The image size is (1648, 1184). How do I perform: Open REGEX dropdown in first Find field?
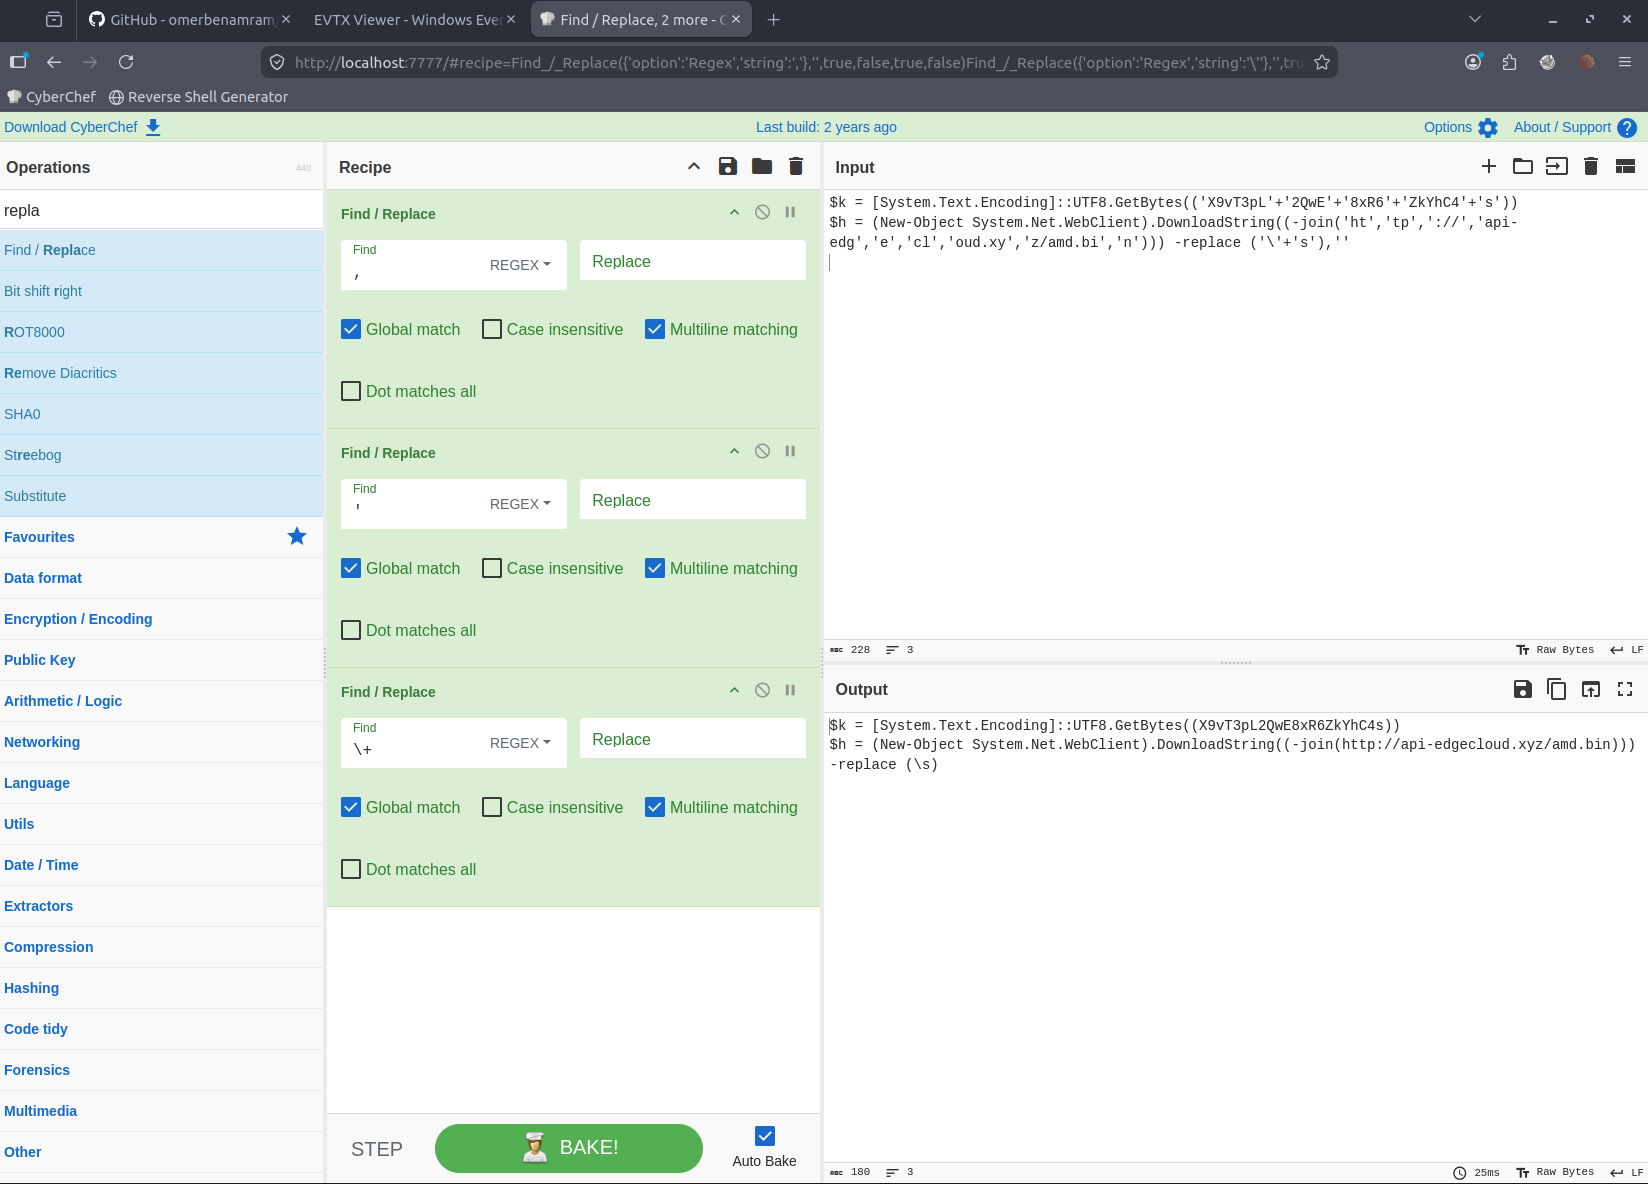point(520,265)
